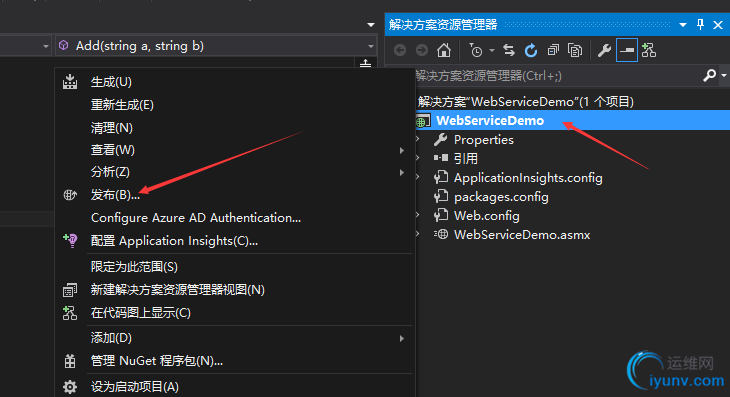Click the new Solution Explorer view icon
Image resolution: width=730 pixels, height=397 pixels.
[70, 290]
